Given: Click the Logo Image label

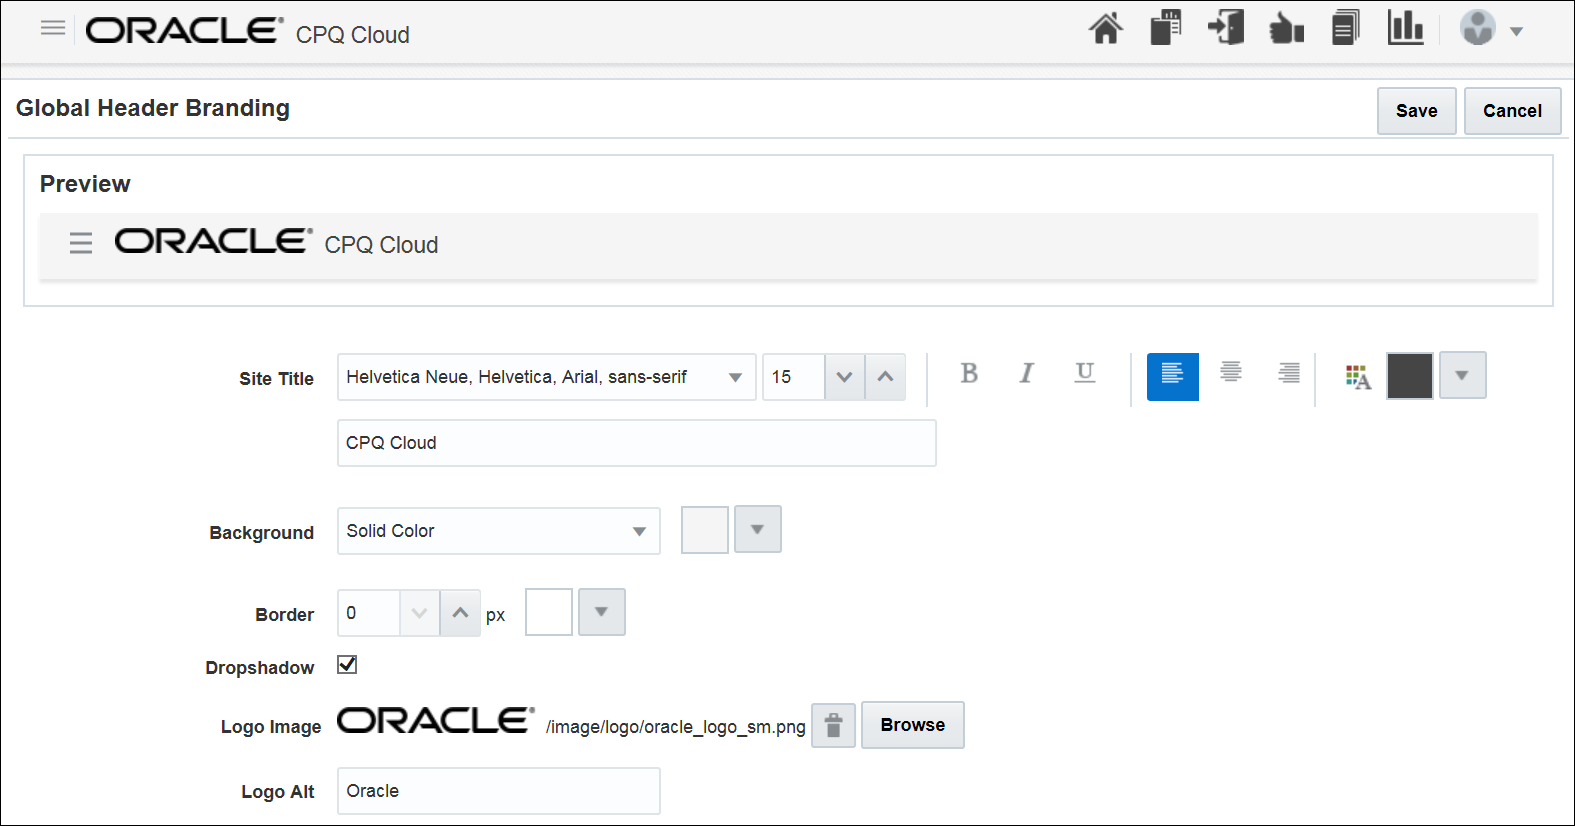Looking at the screenshot, I should point(271,727).
